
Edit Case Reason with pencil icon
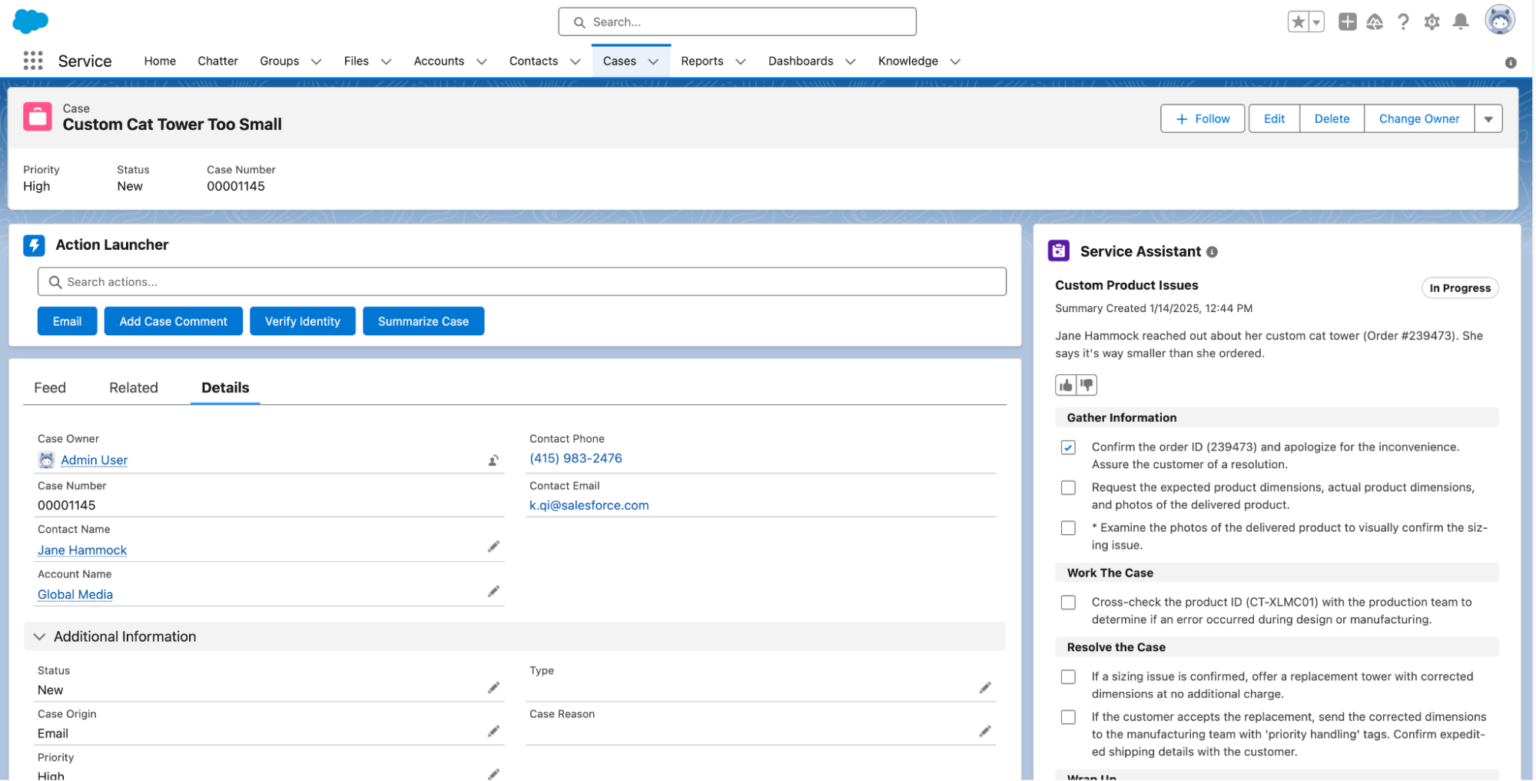tap(985, 732)
